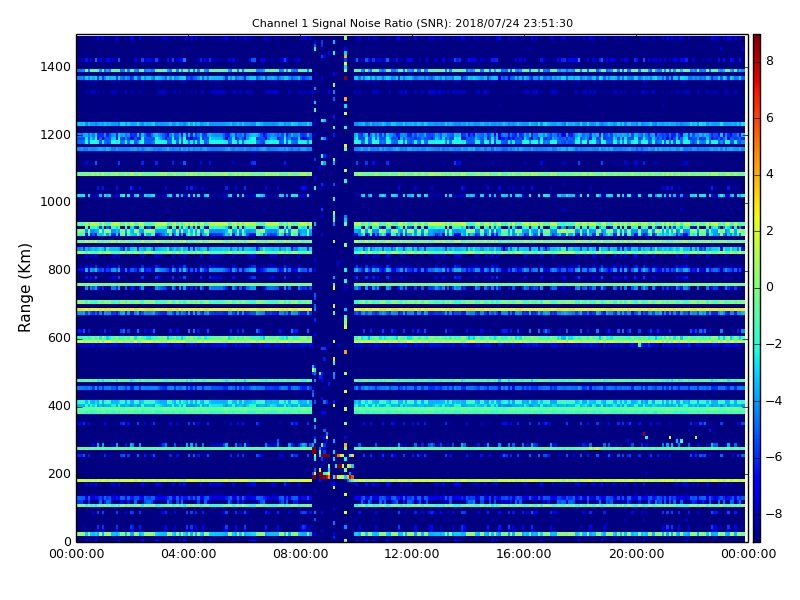Click the y-axis tick label 1000
This screenshot has width=800, height=600.
55,202
